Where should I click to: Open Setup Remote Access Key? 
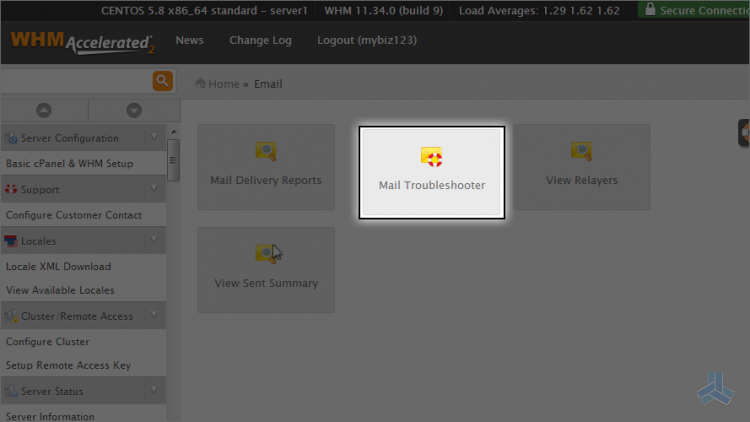(x=68, y=365)
